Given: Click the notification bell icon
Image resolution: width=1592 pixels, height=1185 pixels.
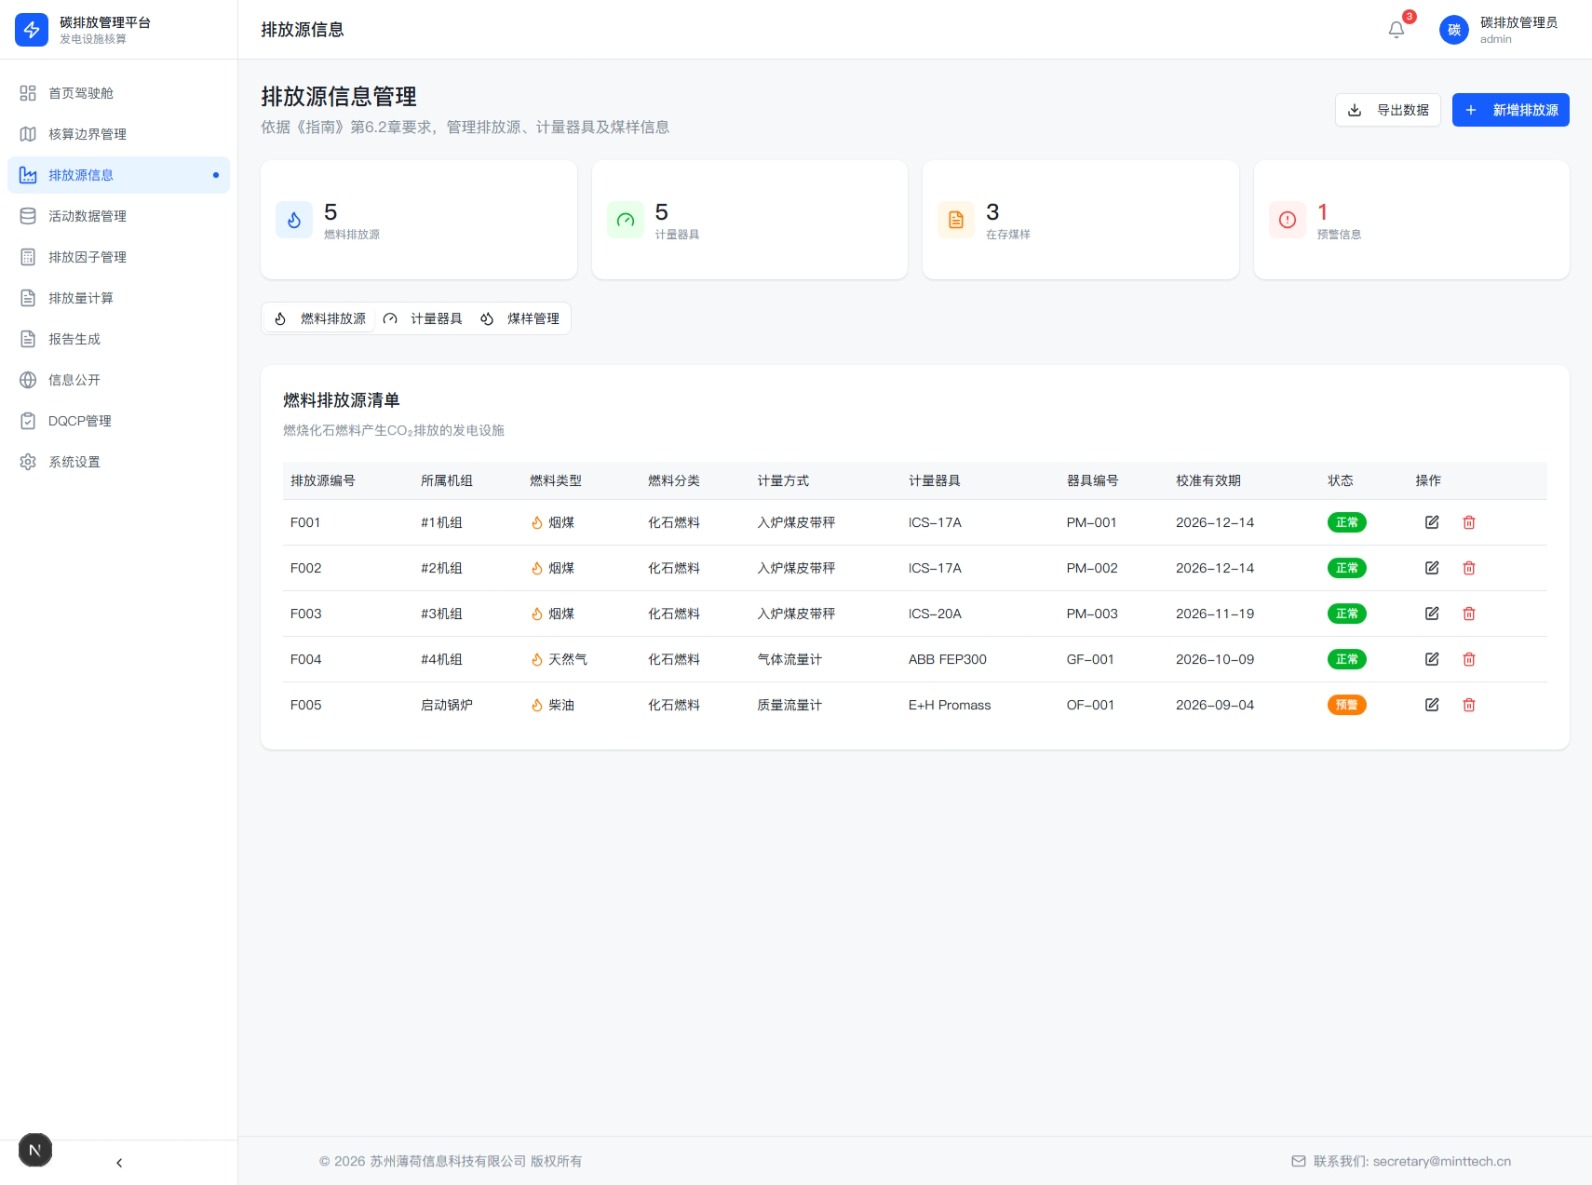Looking at the screenshot, I should 1396,30.
